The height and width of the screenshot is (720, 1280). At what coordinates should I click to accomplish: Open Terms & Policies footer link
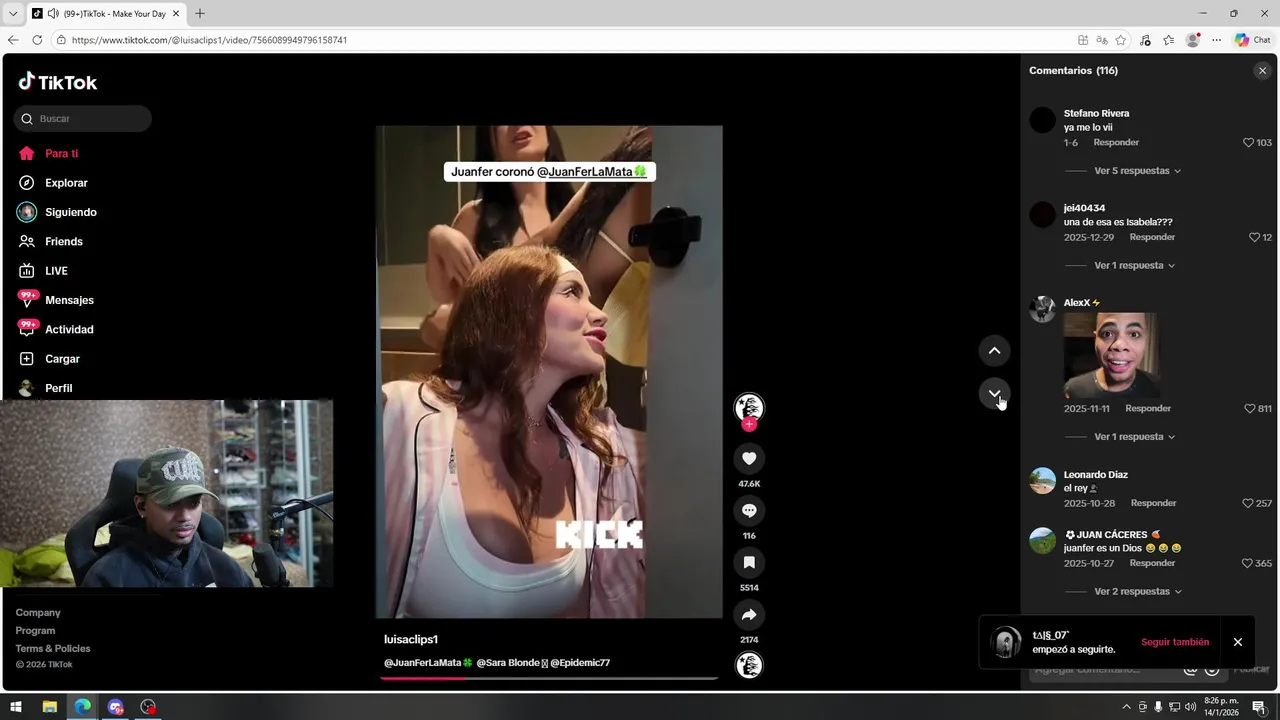(53, 648)
